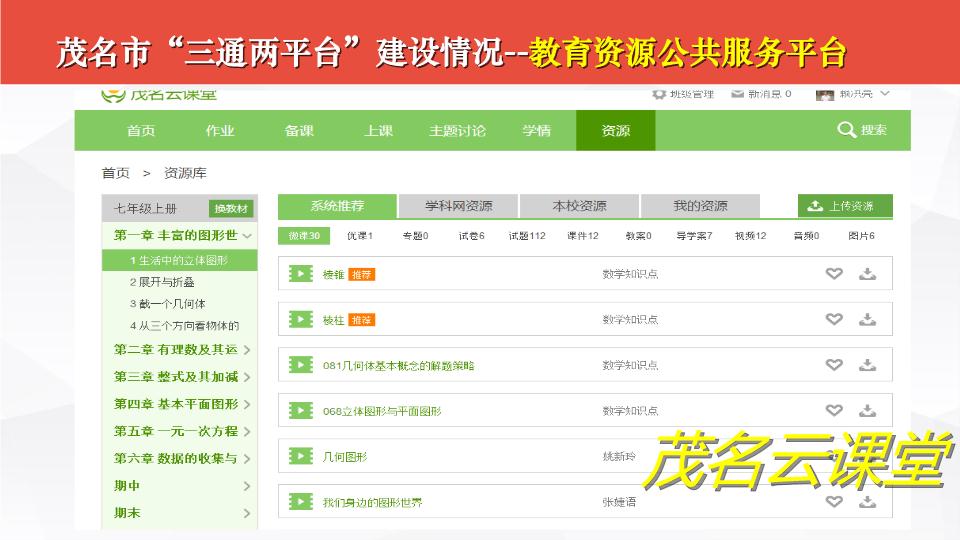Click the search magnifier icon in navigation bar
Screen dimensions: 960x540
[846, 130]
